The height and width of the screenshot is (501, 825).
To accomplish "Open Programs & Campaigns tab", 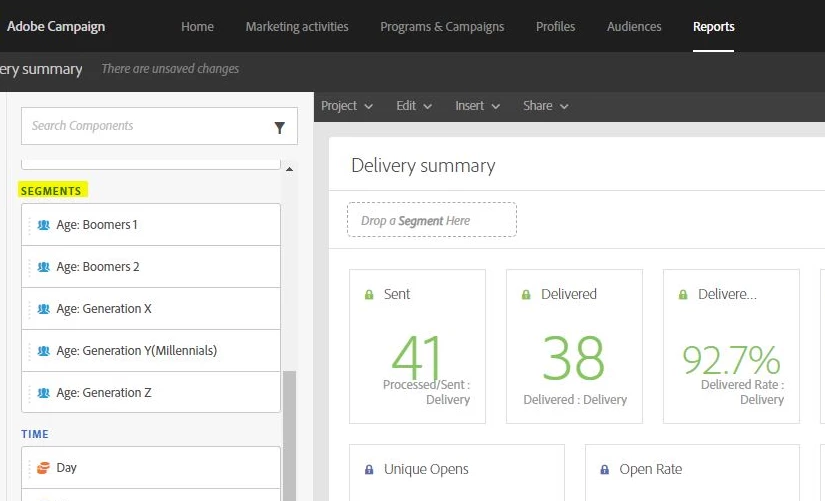I will [x=442, y=26].
